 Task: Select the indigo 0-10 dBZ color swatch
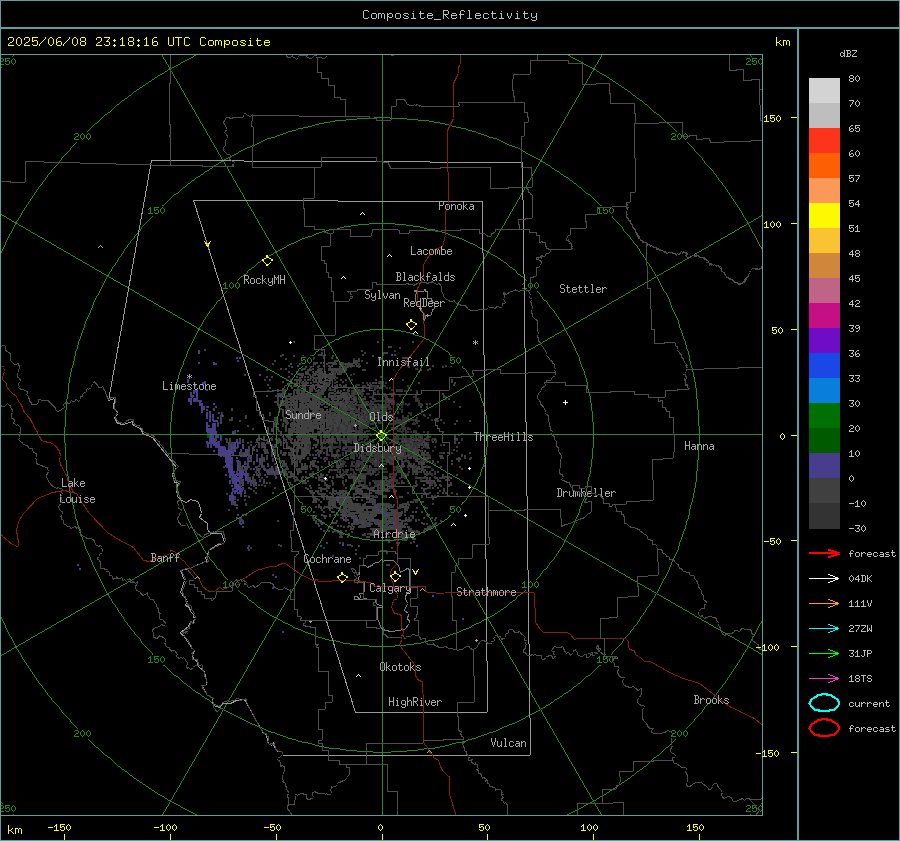click(x=824, y=466)
